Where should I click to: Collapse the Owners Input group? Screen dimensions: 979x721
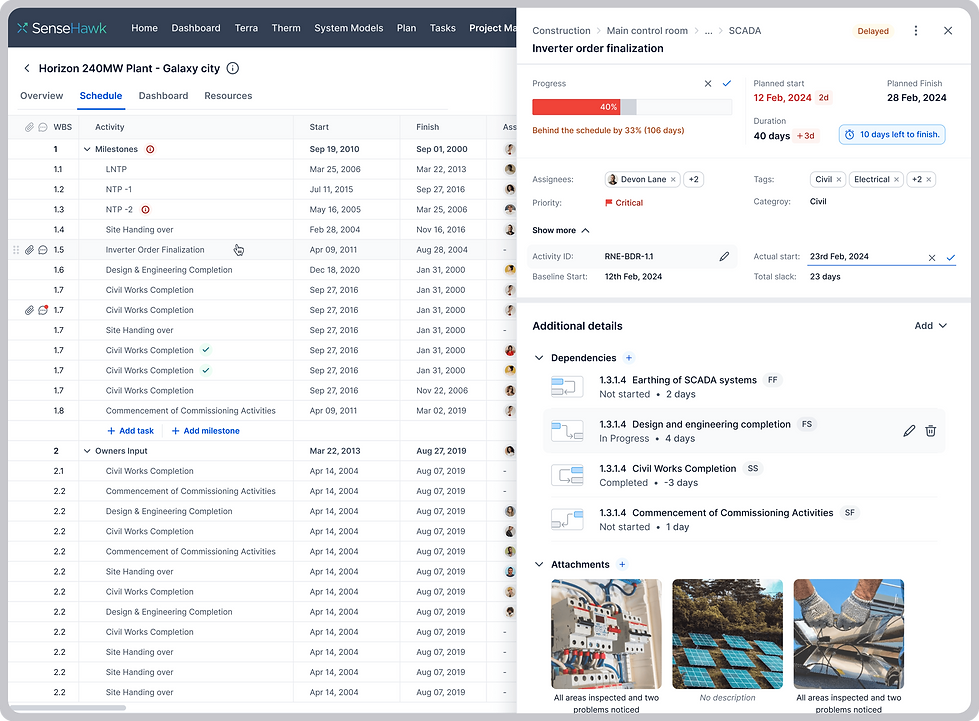pyautogui.click(x=87, y=451)
